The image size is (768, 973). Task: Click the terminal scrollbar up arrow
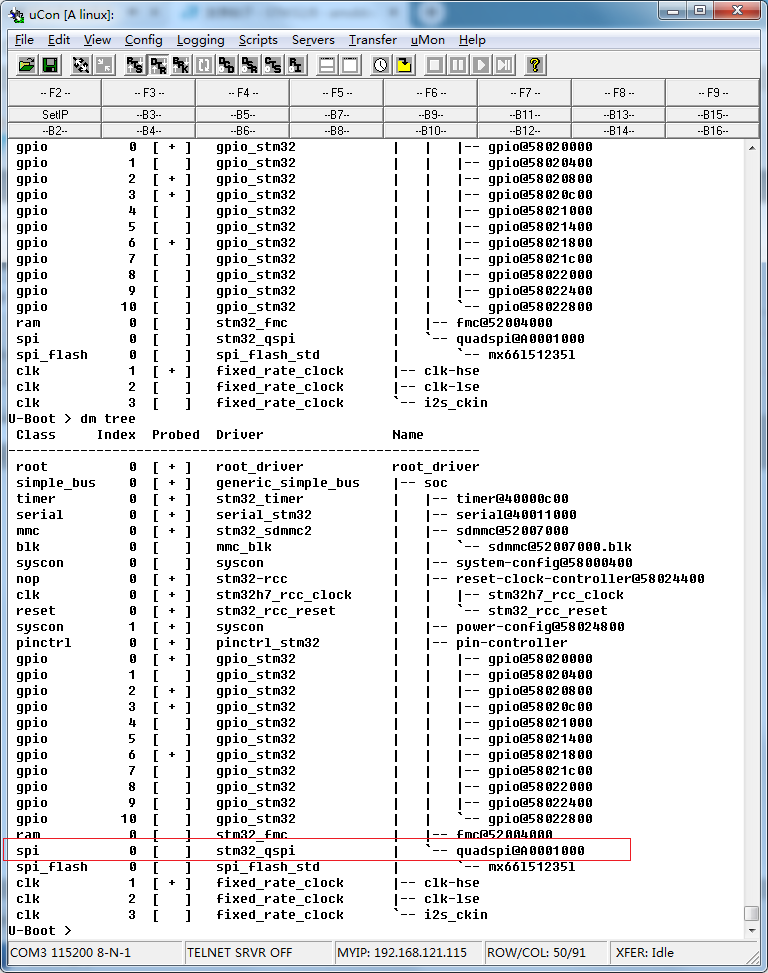752,148
